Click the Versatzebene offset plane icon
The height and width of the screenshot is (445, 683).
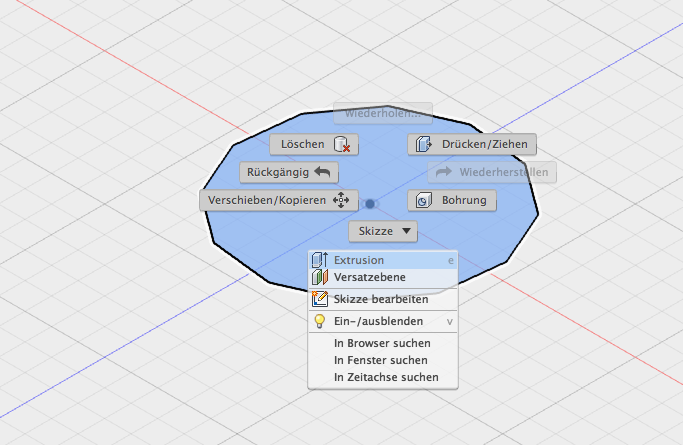coord(320,277)
